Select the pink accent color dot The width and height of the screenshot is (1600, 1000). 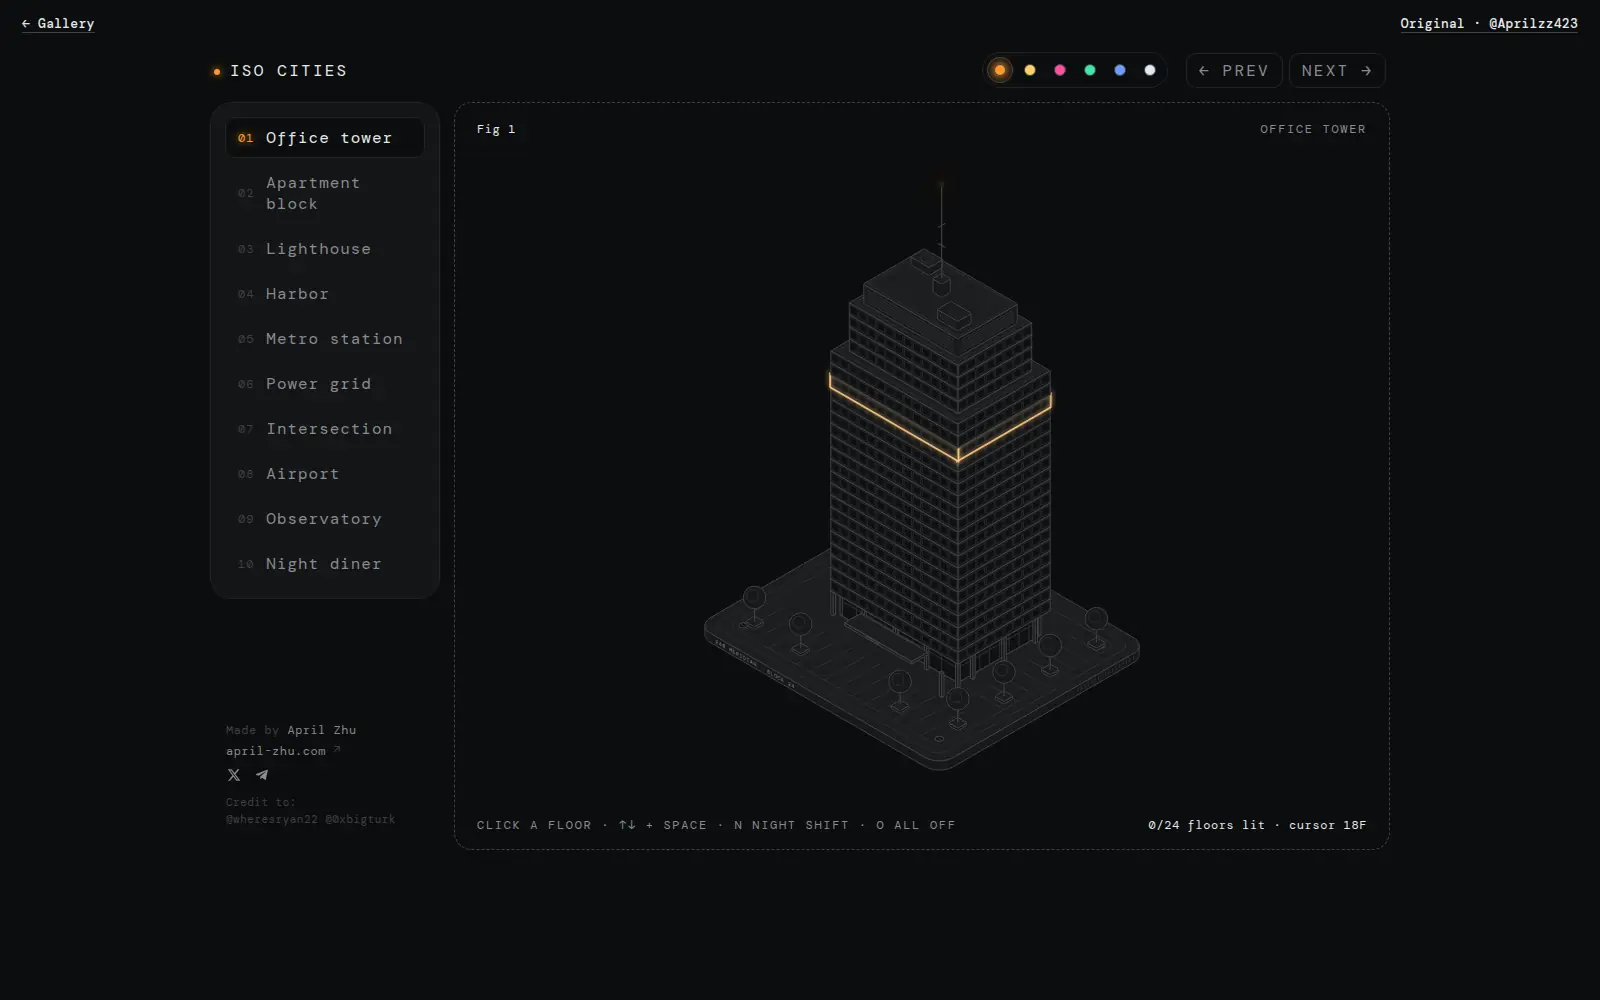(1060, 70)
